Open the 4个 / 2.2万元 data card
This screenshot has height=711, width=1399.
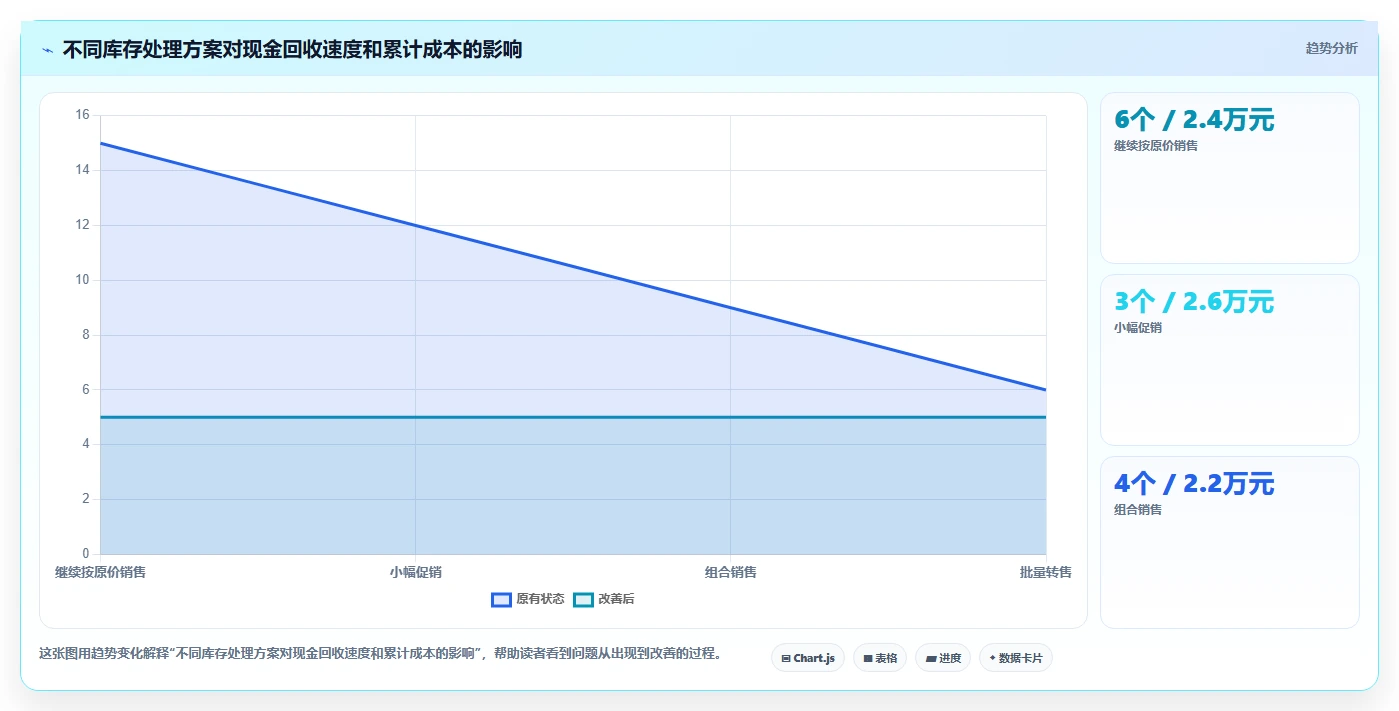[x=1229, y=543]
